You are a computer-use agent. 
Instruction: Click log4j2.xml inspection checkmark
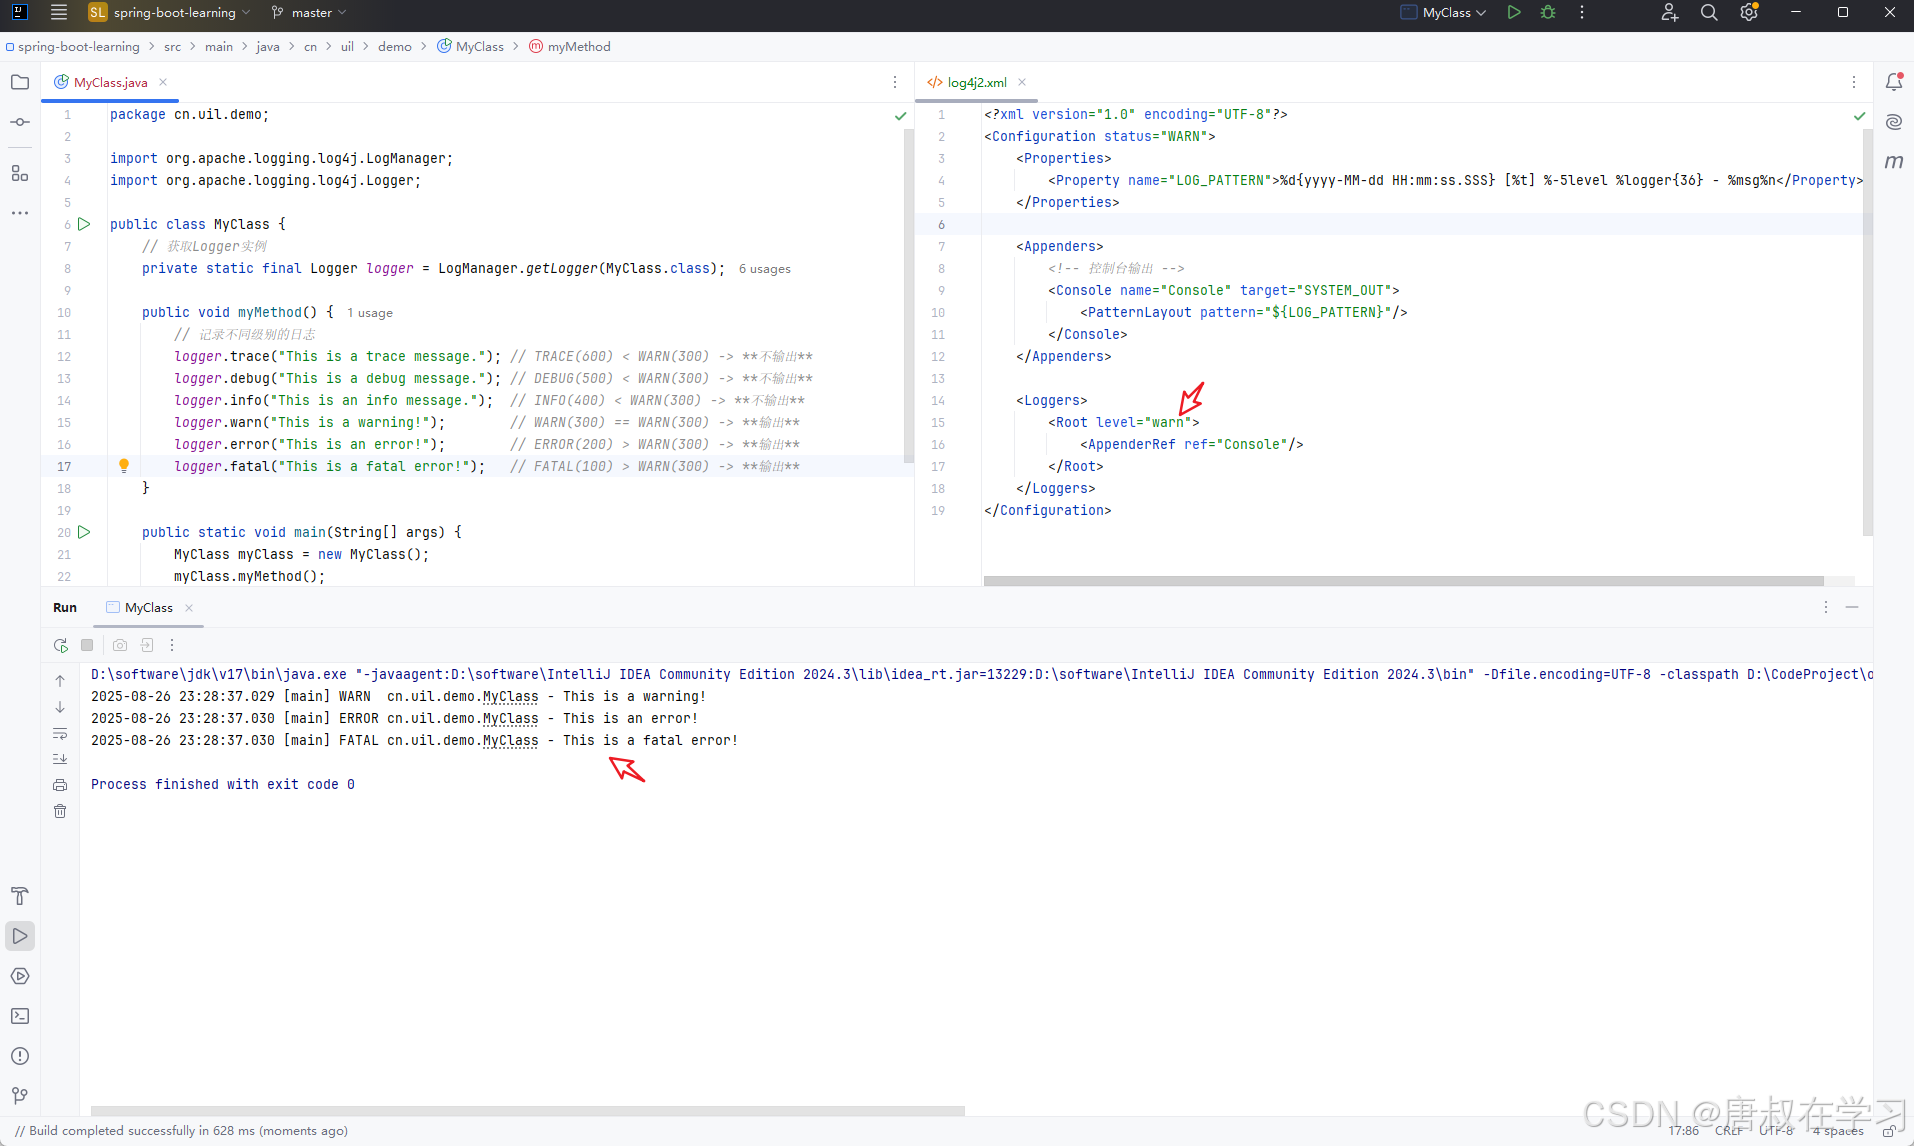(1860, 115)
